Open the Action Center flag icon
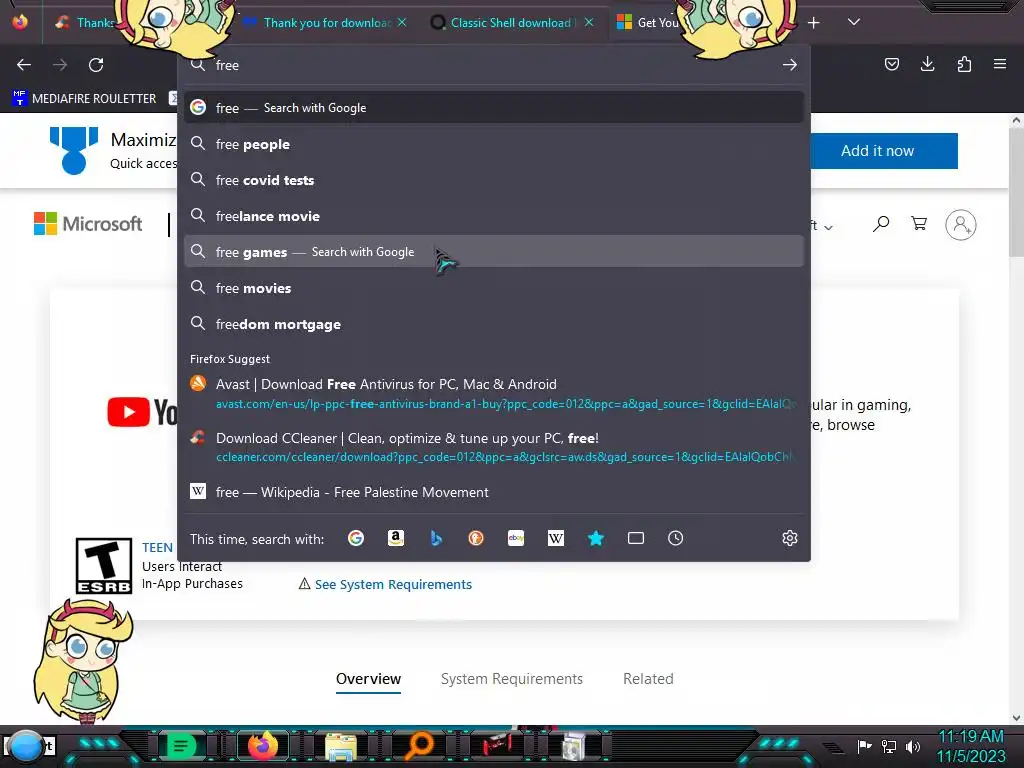Screen dimensions: 1024x768 pos(864,746)
